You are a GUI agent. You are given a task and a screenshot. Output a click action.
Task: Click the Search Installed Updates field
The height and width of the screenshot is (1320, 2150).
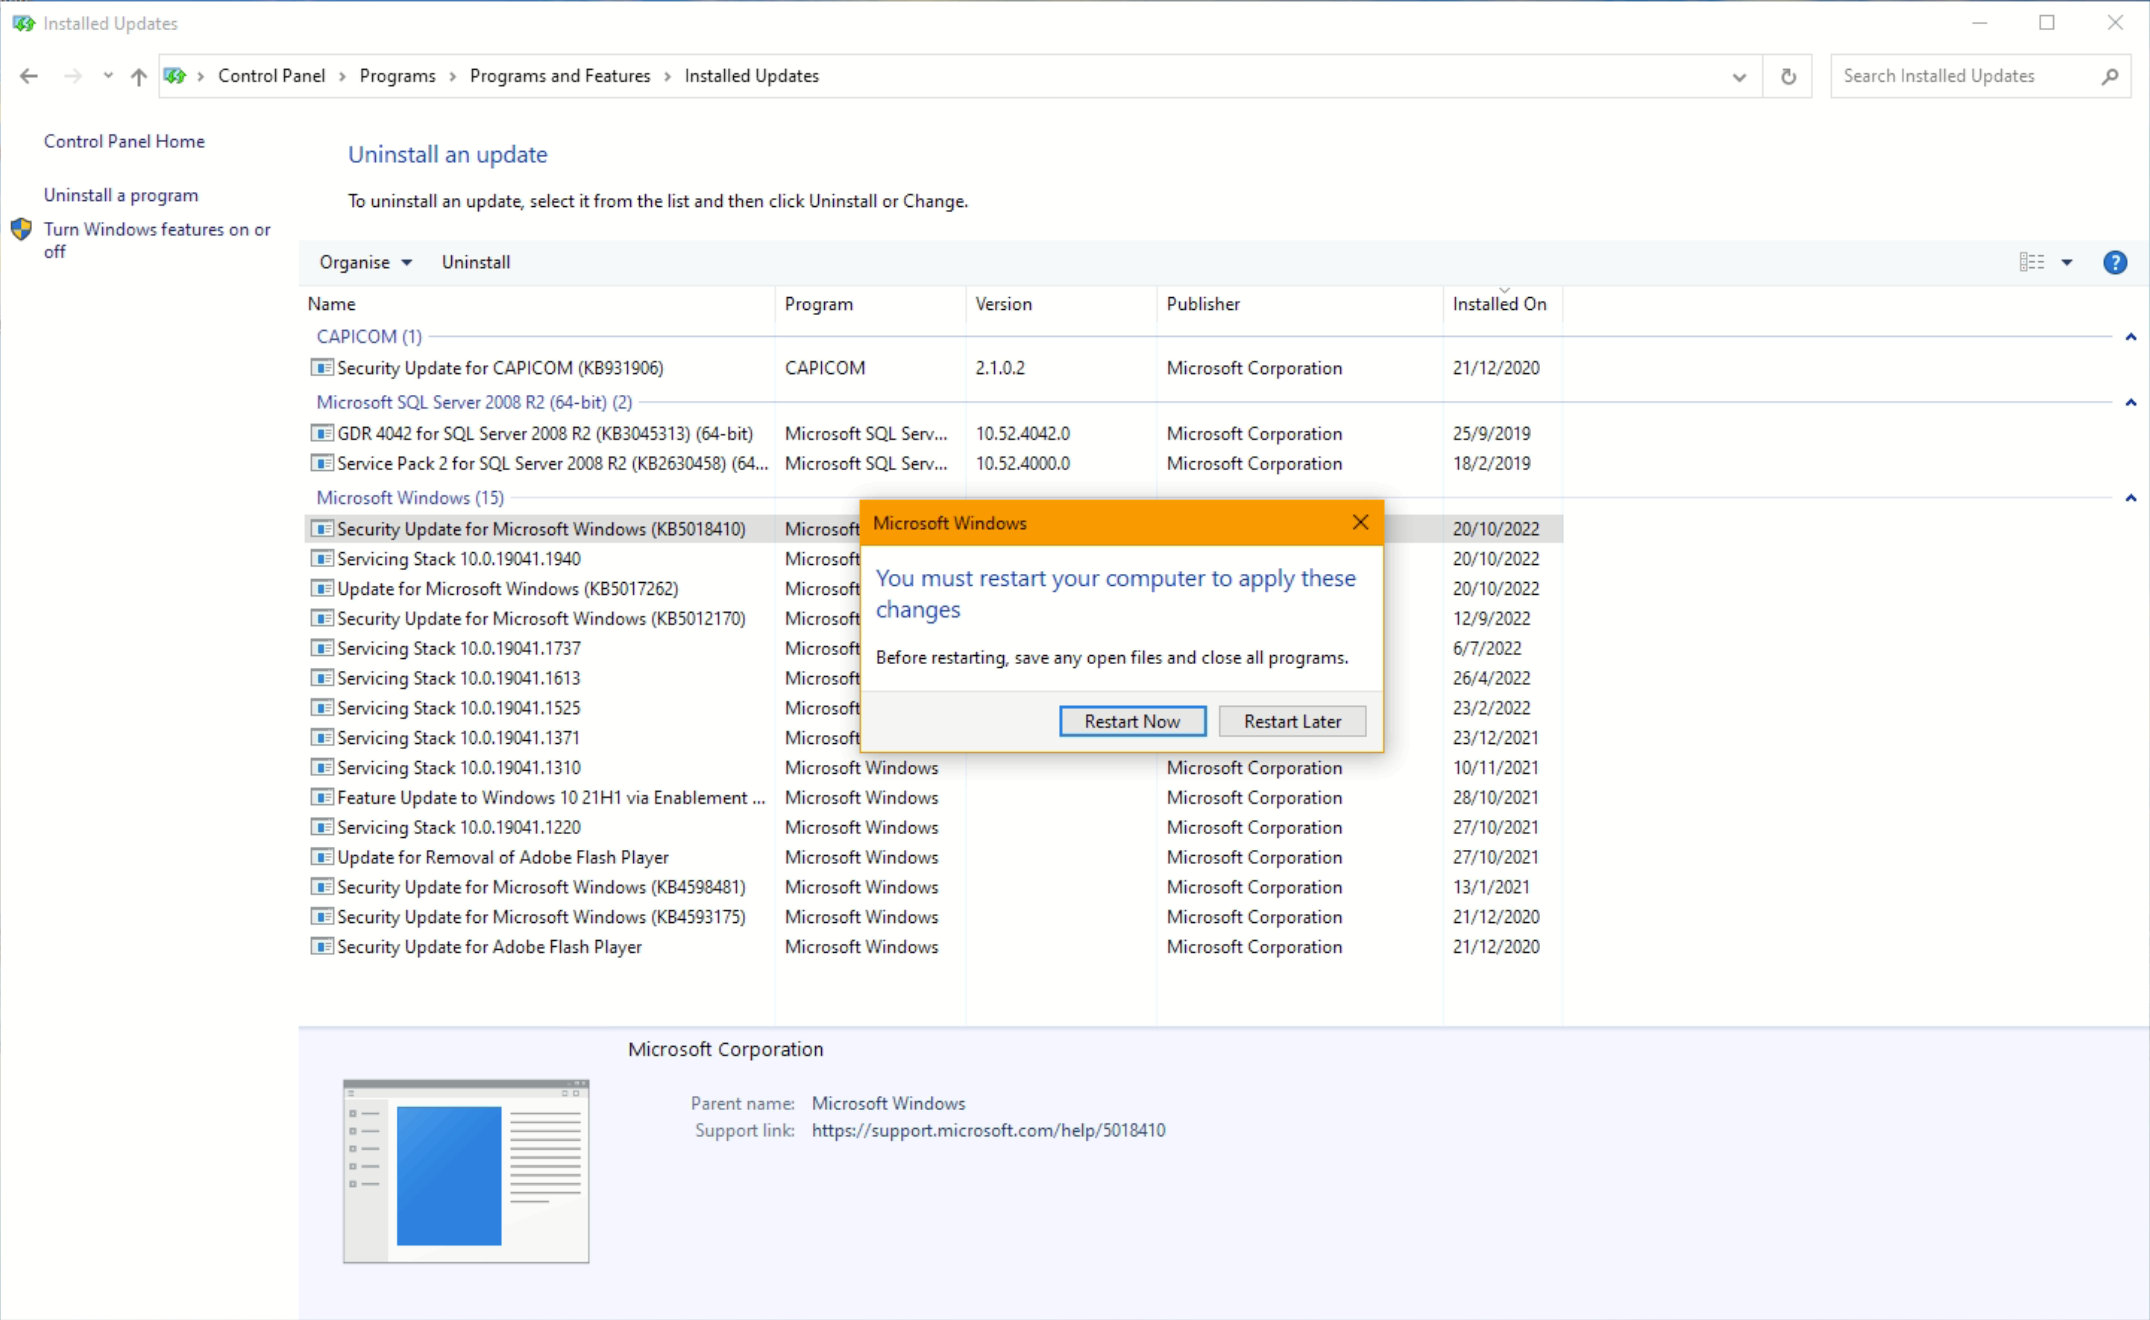coord(1960,76)
